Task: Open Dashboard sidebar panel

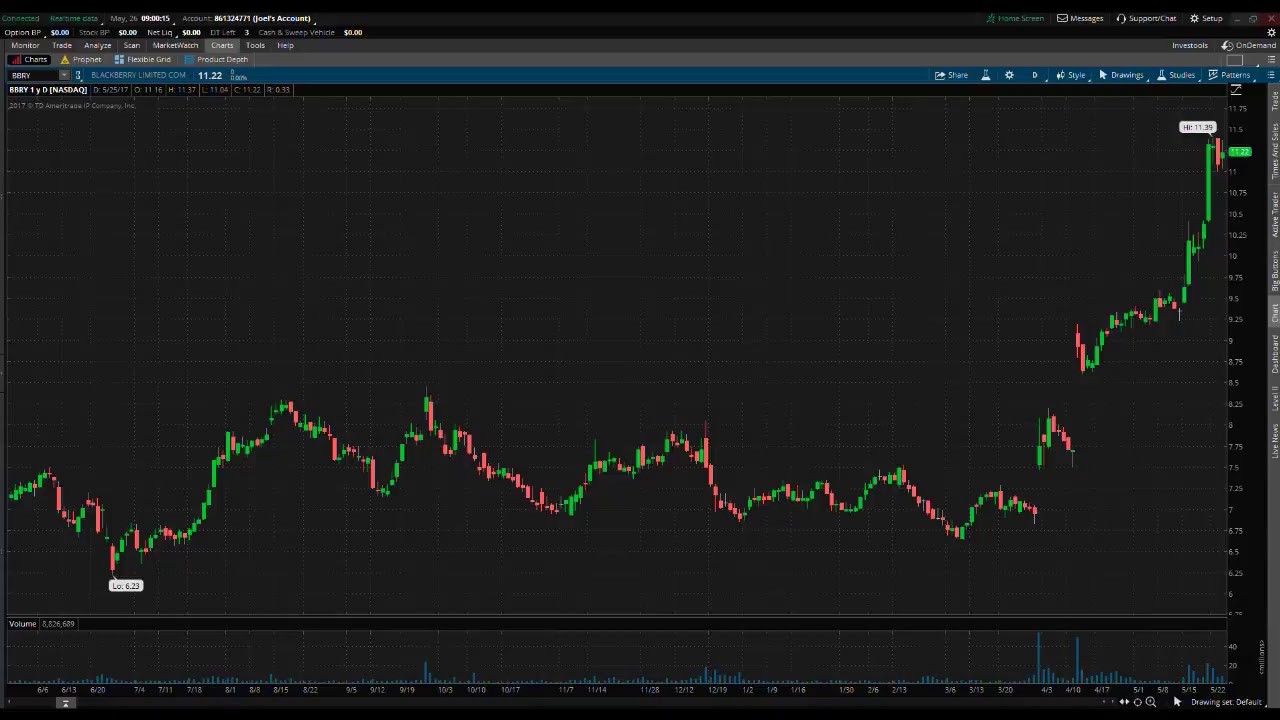Action: 1274,354
